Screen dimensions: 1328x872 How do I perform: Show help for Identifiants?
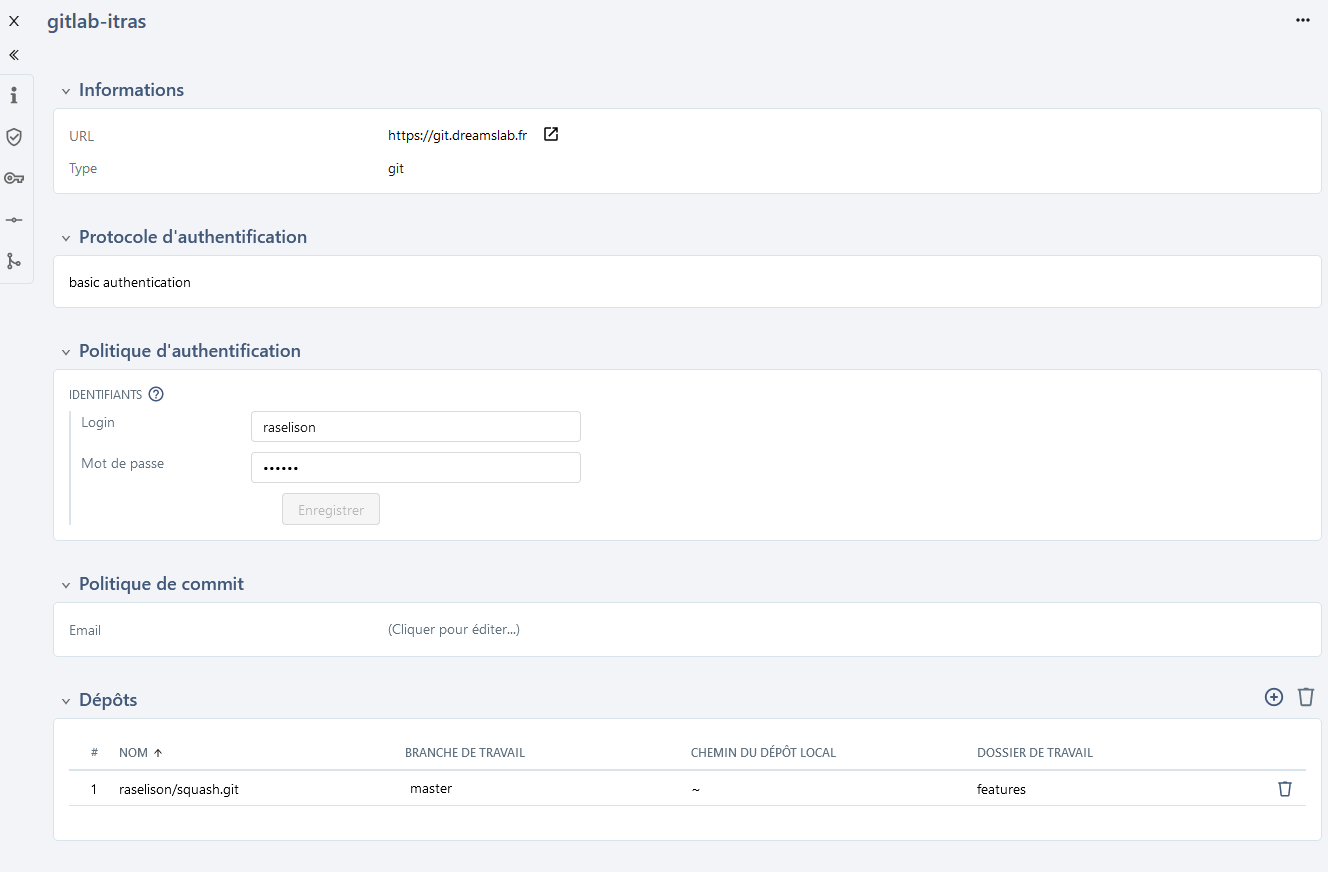click(156, 394)
